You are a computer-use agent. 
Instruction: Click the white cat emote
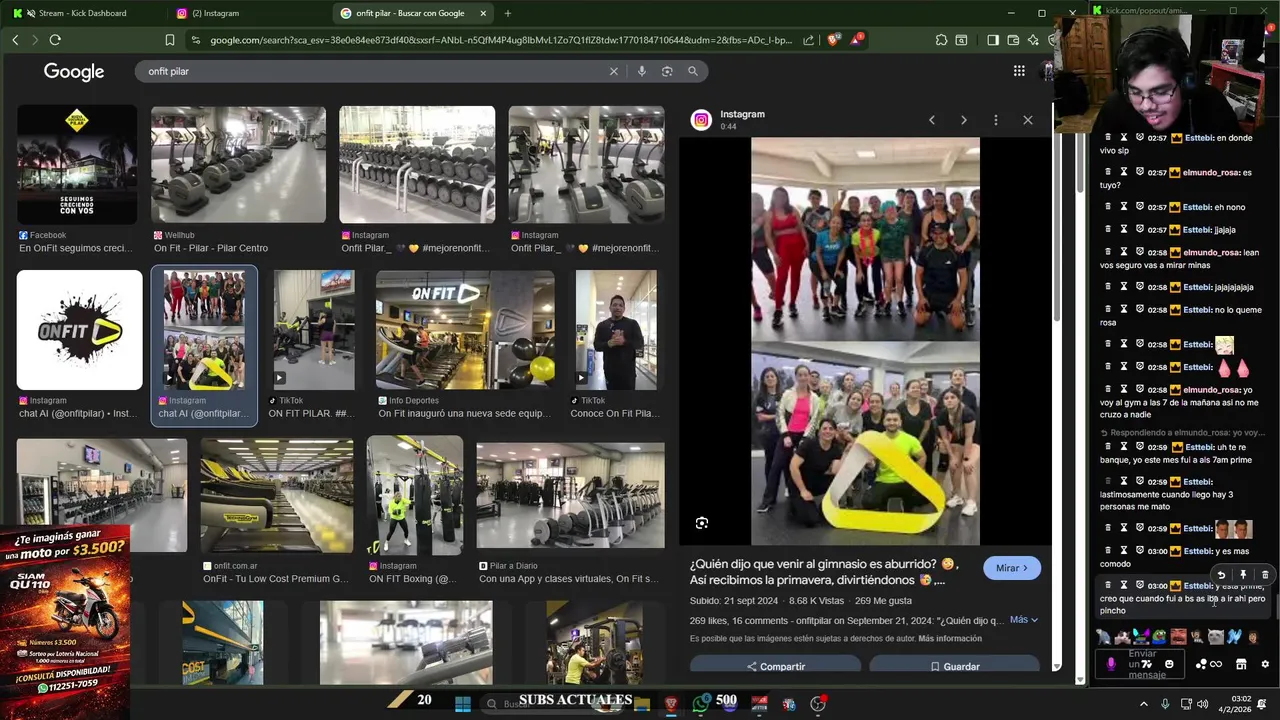[x=1215, y=636]
